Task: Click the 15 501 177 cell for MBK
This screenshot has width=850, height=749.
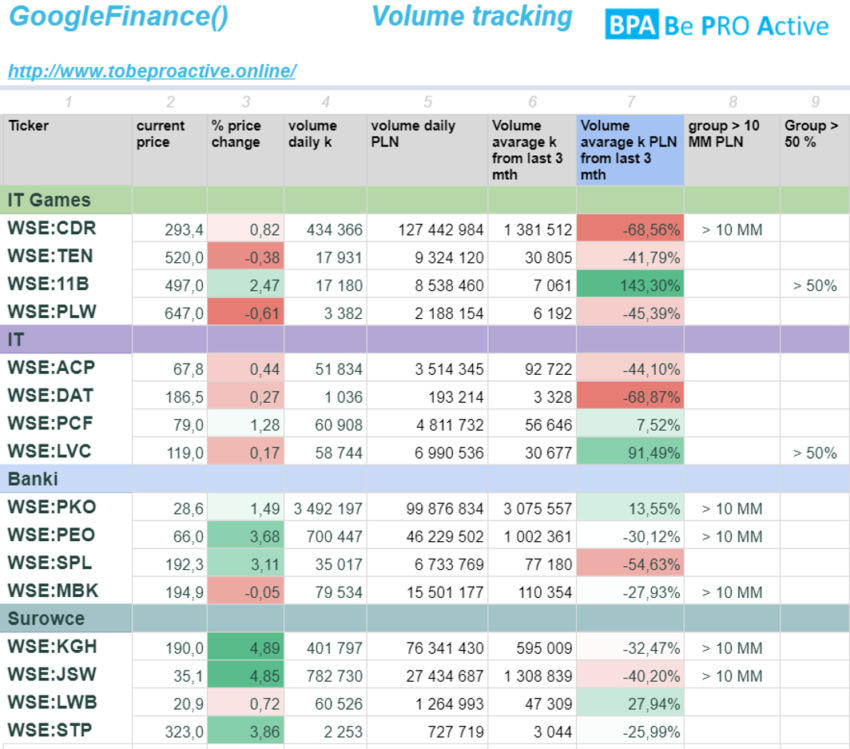Action: click(x=427, y=591)
